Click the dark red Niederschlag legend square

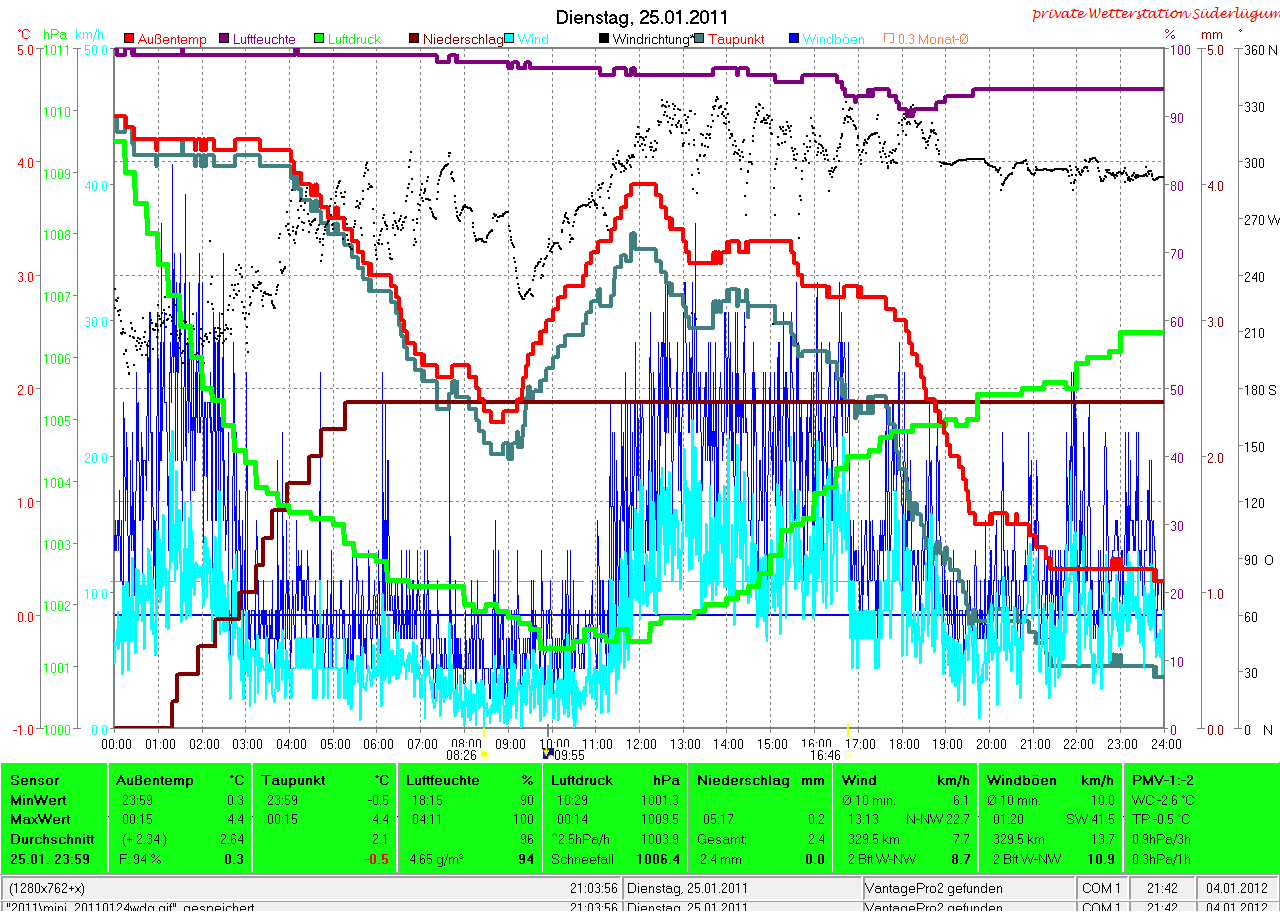413,39
